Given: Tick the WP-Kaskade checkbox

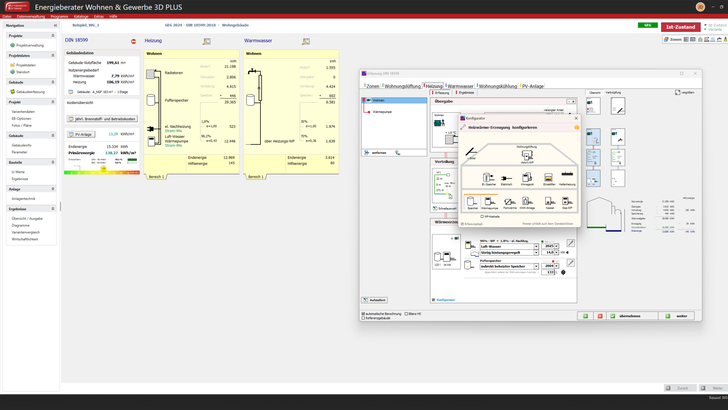Looking at the screenshot, I should tap(483, 215).
